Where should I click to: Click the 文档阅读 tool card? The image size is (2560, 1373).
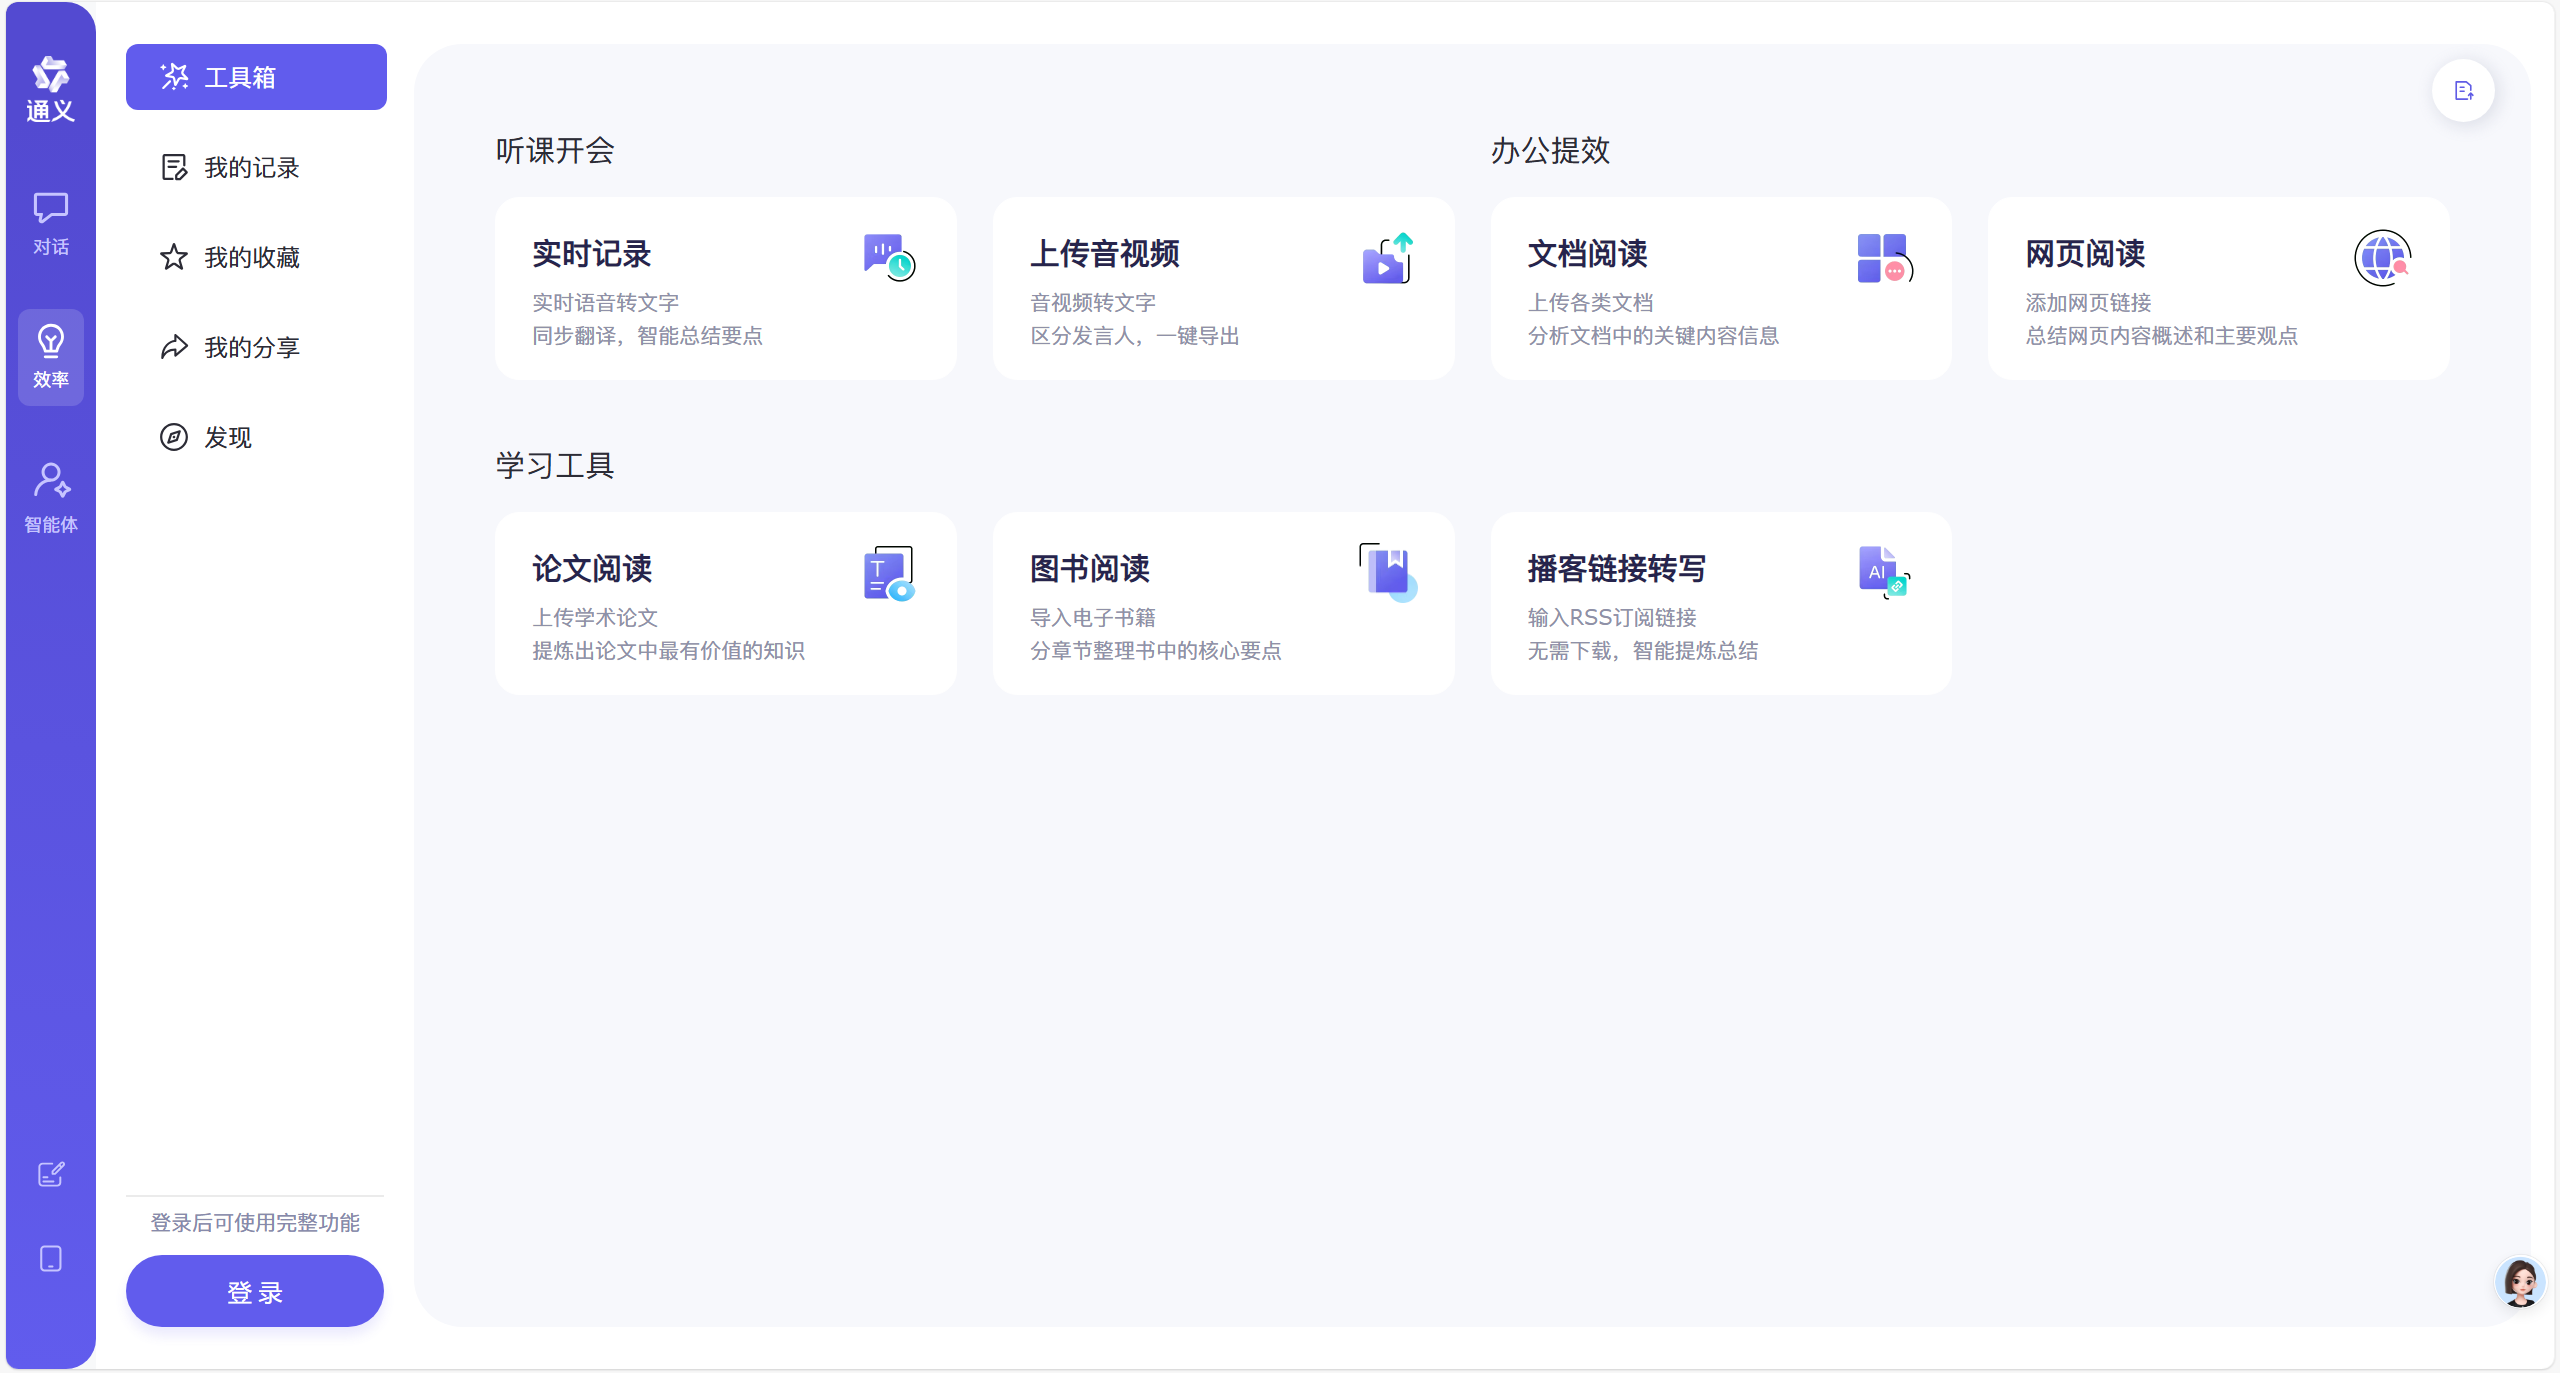point(1720,288)
